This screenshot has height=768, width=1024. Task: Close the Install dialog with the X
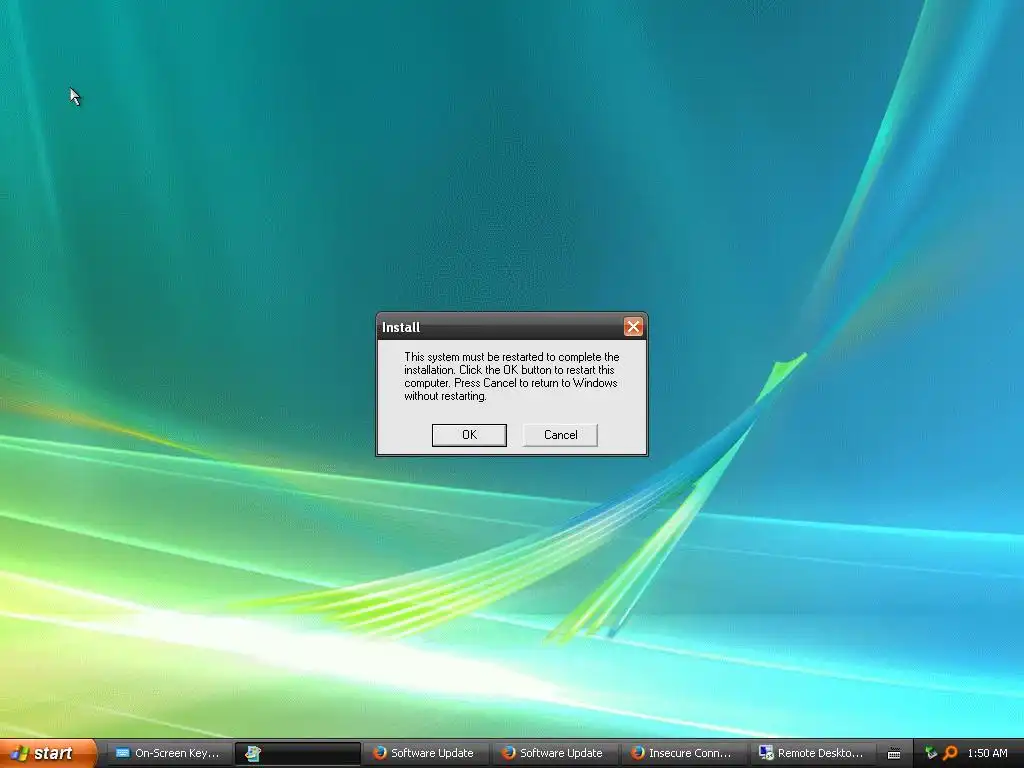click(x=633, y=327)
